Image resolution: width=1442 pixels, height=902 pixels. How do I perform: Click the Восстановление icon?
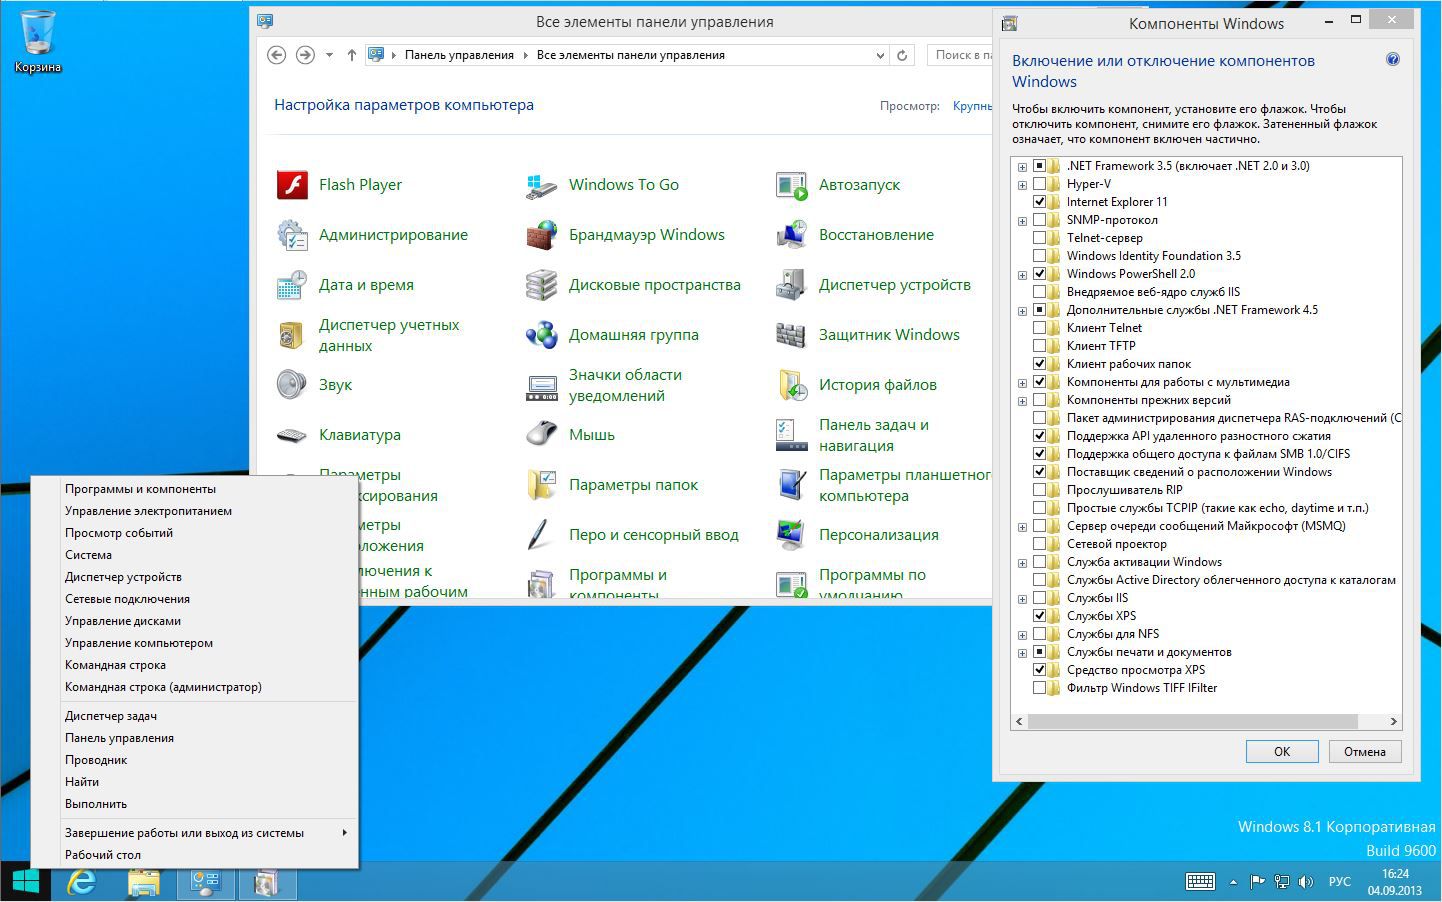[791, 235]
